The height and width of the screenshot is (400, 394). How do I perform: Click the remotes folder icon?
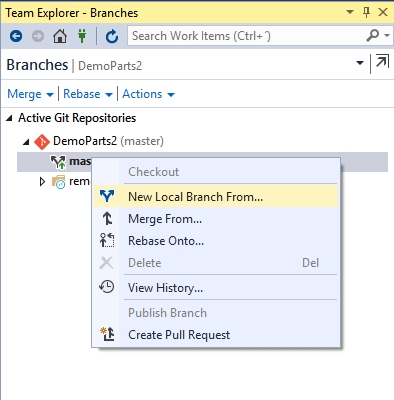coord(59,182)
